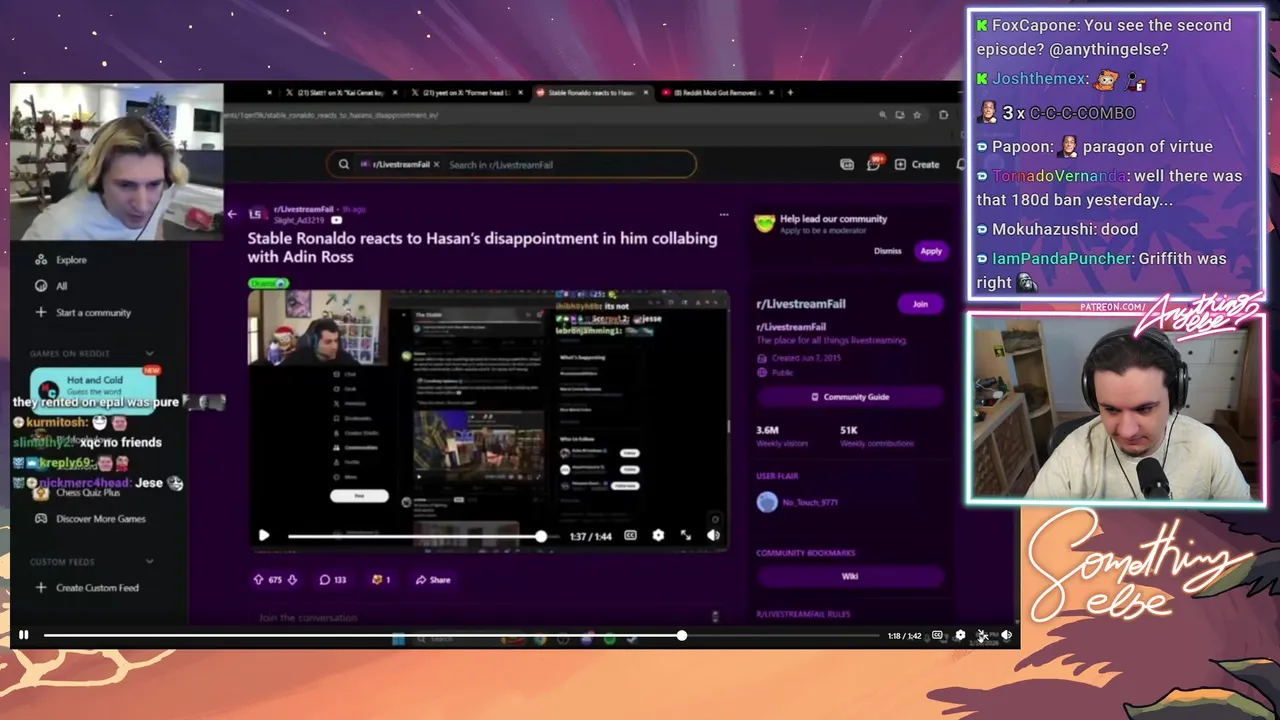This screenshot has height=720, width=1280.
Task: Open the Community Guide
Action: (x=850, y=397)
